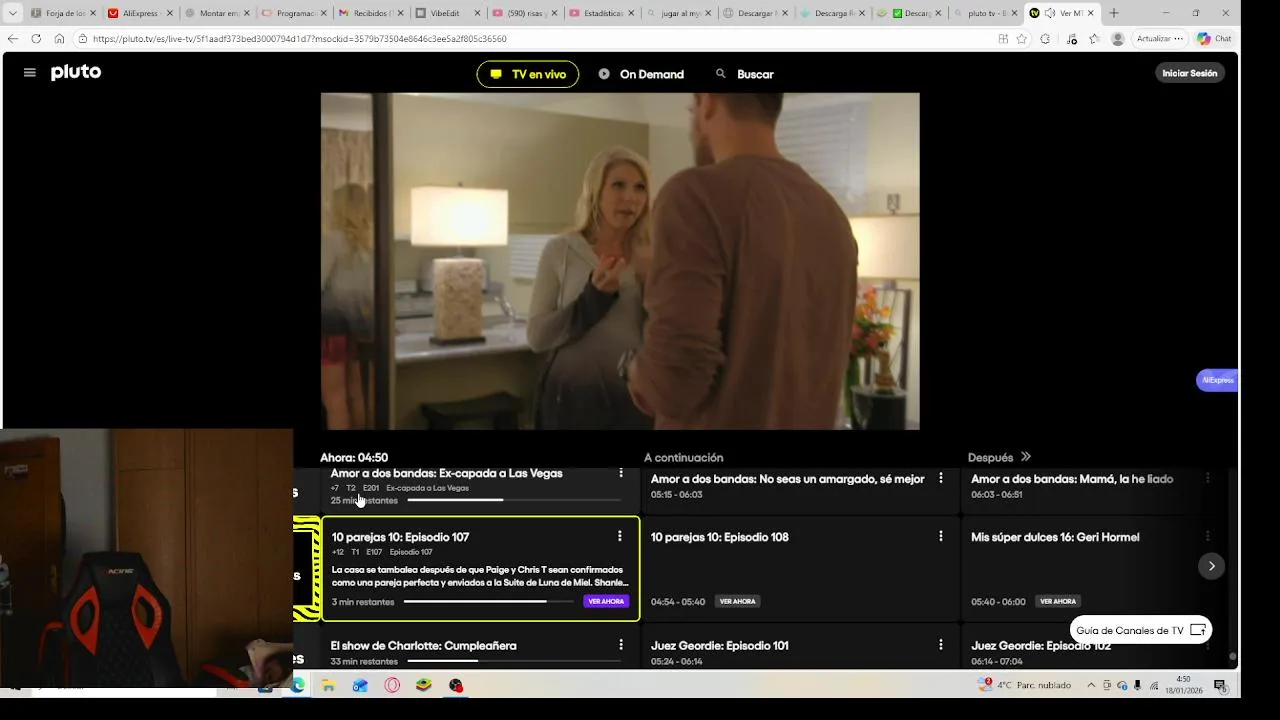The height and width of the screenshot is (720, 1280).
Task: Mute the audio on Ver MTV tab
Action: pyautogui.click(x=1049, y=13)
